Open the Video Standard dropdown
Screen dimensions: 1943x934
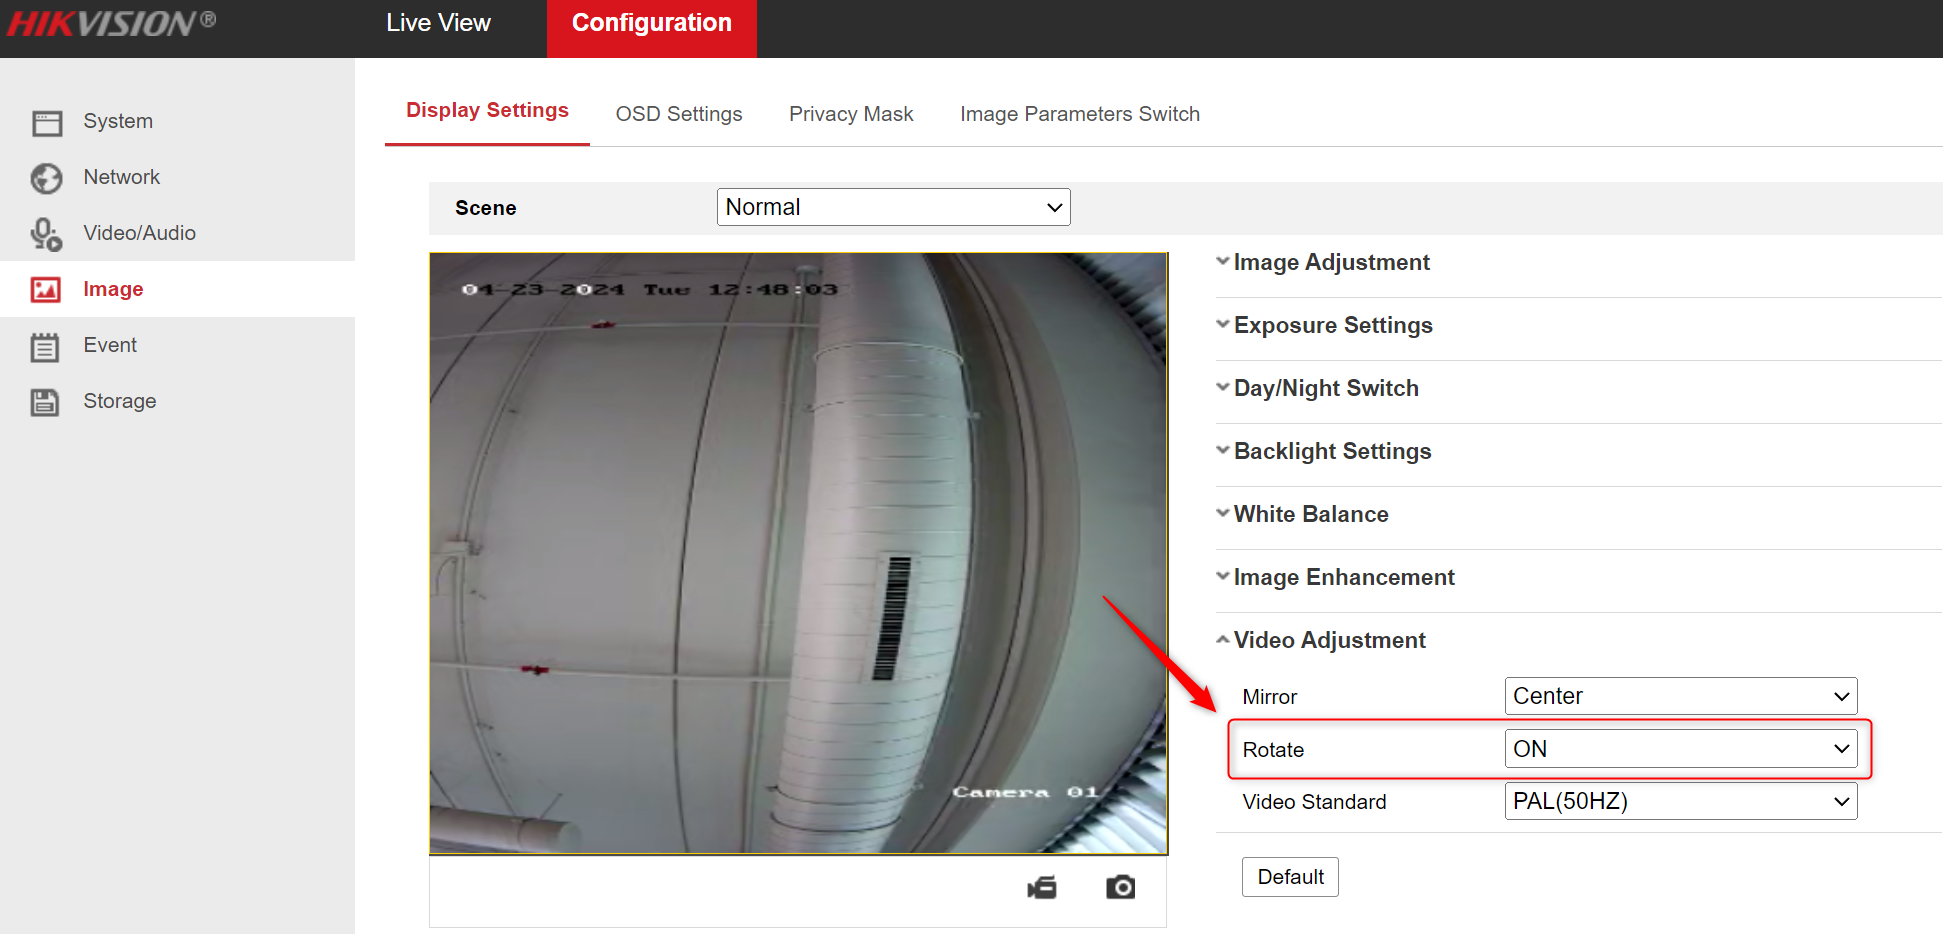[1680, 801]
